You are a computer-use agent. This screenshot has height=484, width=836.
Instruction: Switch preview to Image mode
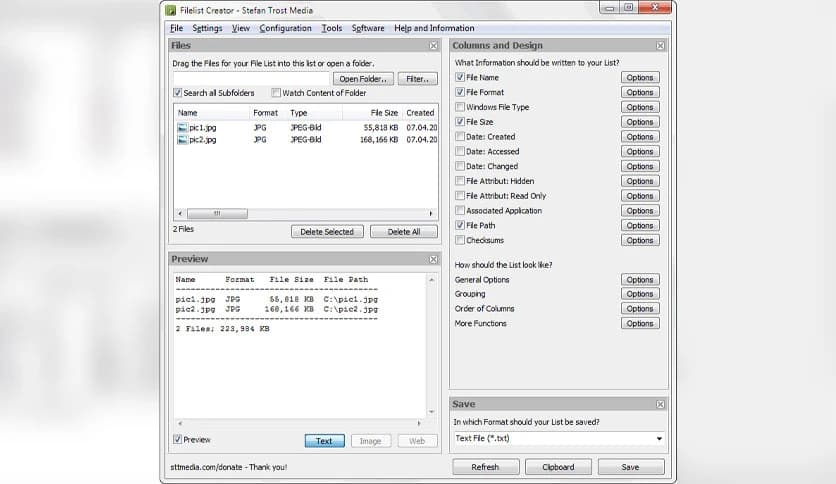(x=371, y=441)
